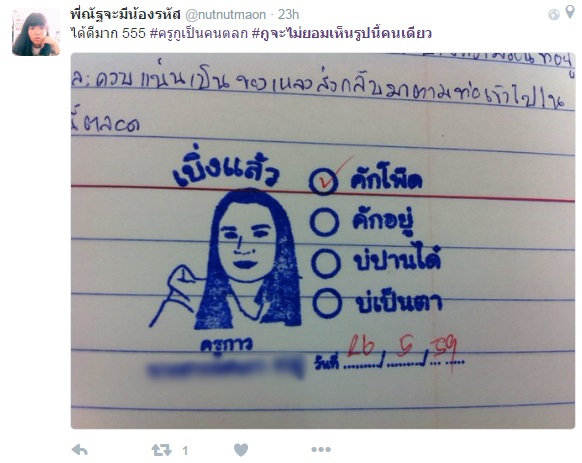Click the location pin icon
The width and height of the screenshot is (582, 463).
[x=570, y=12]
